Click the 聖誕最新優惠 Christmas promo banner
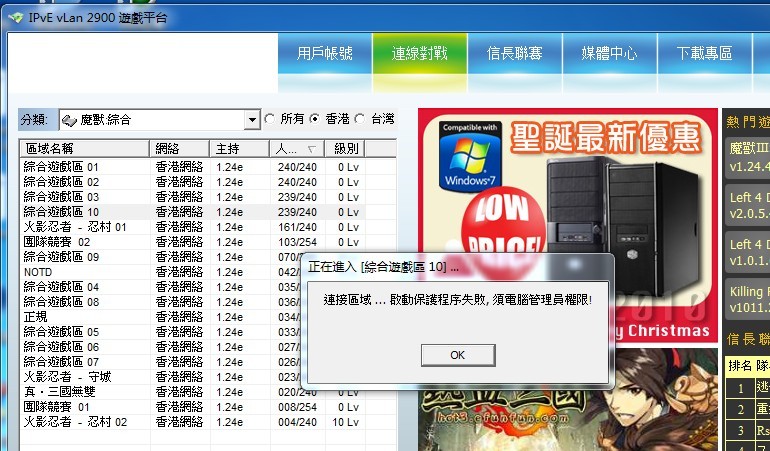Viewport: 770px width, 451px height. pyautogui.click(x=567, y=225)
